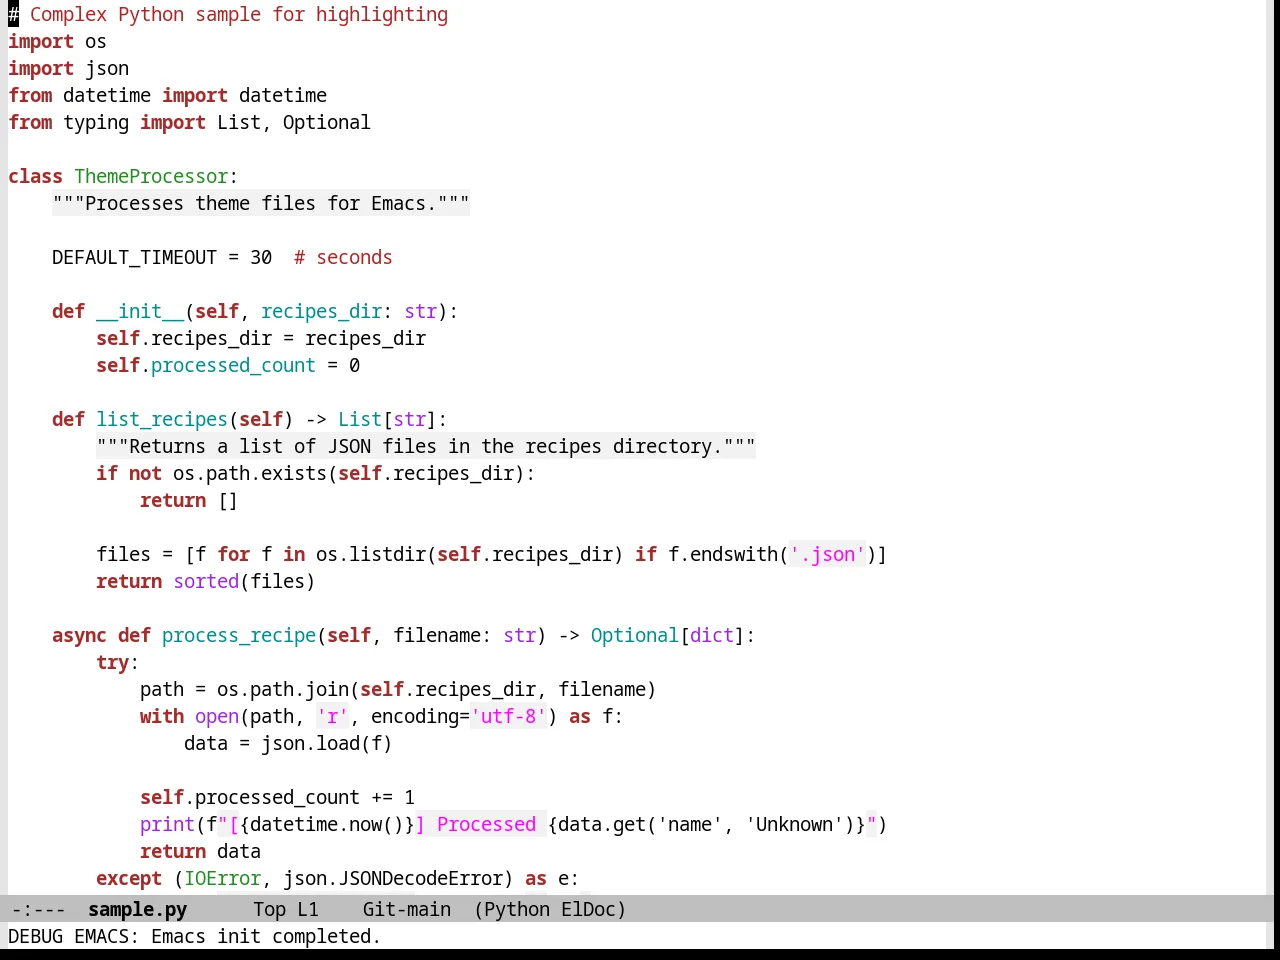Click the '.json' string literal

(x=827, y=554)
